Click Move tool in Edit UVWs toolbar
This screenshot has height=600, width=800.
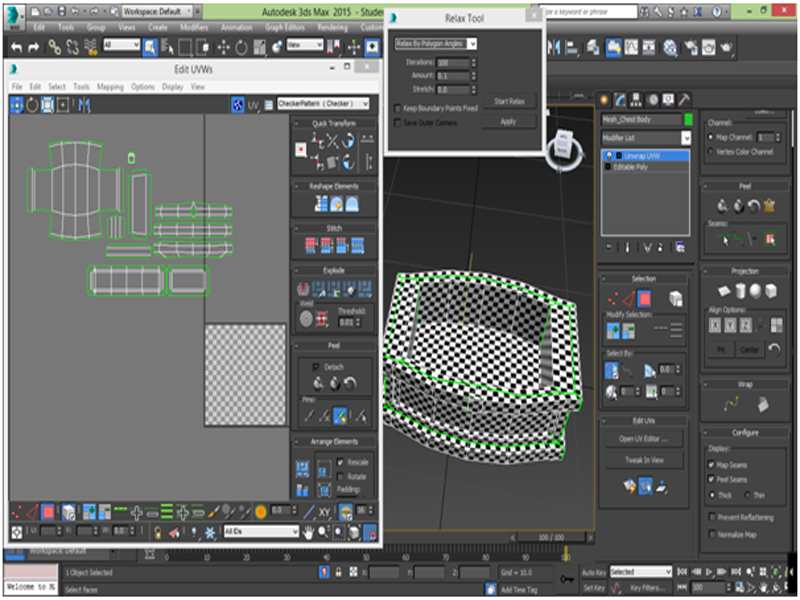pos(17,105)
